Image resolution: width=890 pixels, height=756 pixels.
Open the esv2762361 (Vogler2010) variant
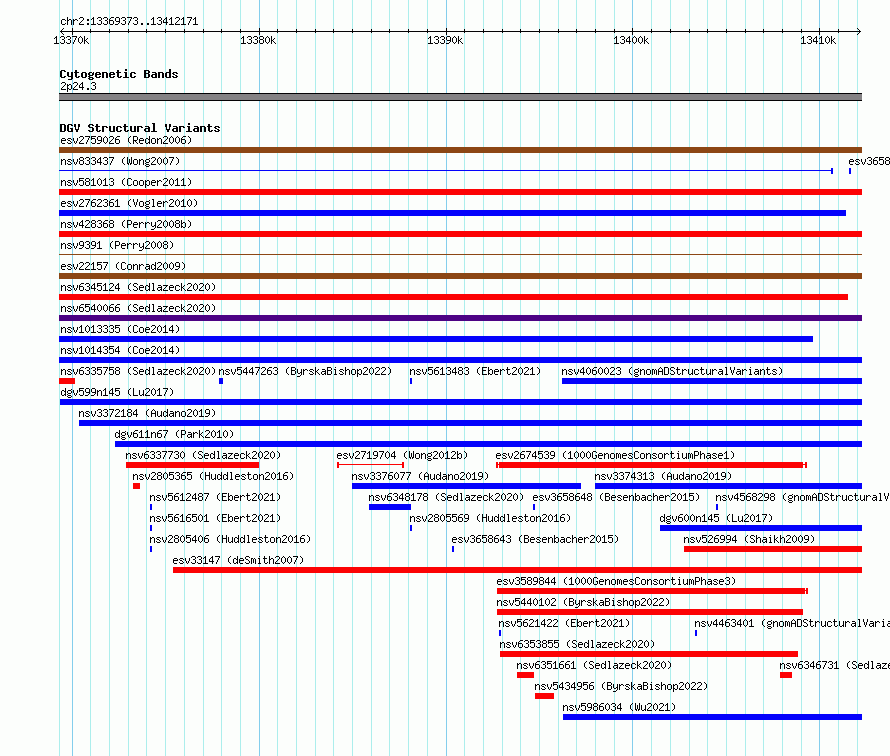click(x=129, y=203)
